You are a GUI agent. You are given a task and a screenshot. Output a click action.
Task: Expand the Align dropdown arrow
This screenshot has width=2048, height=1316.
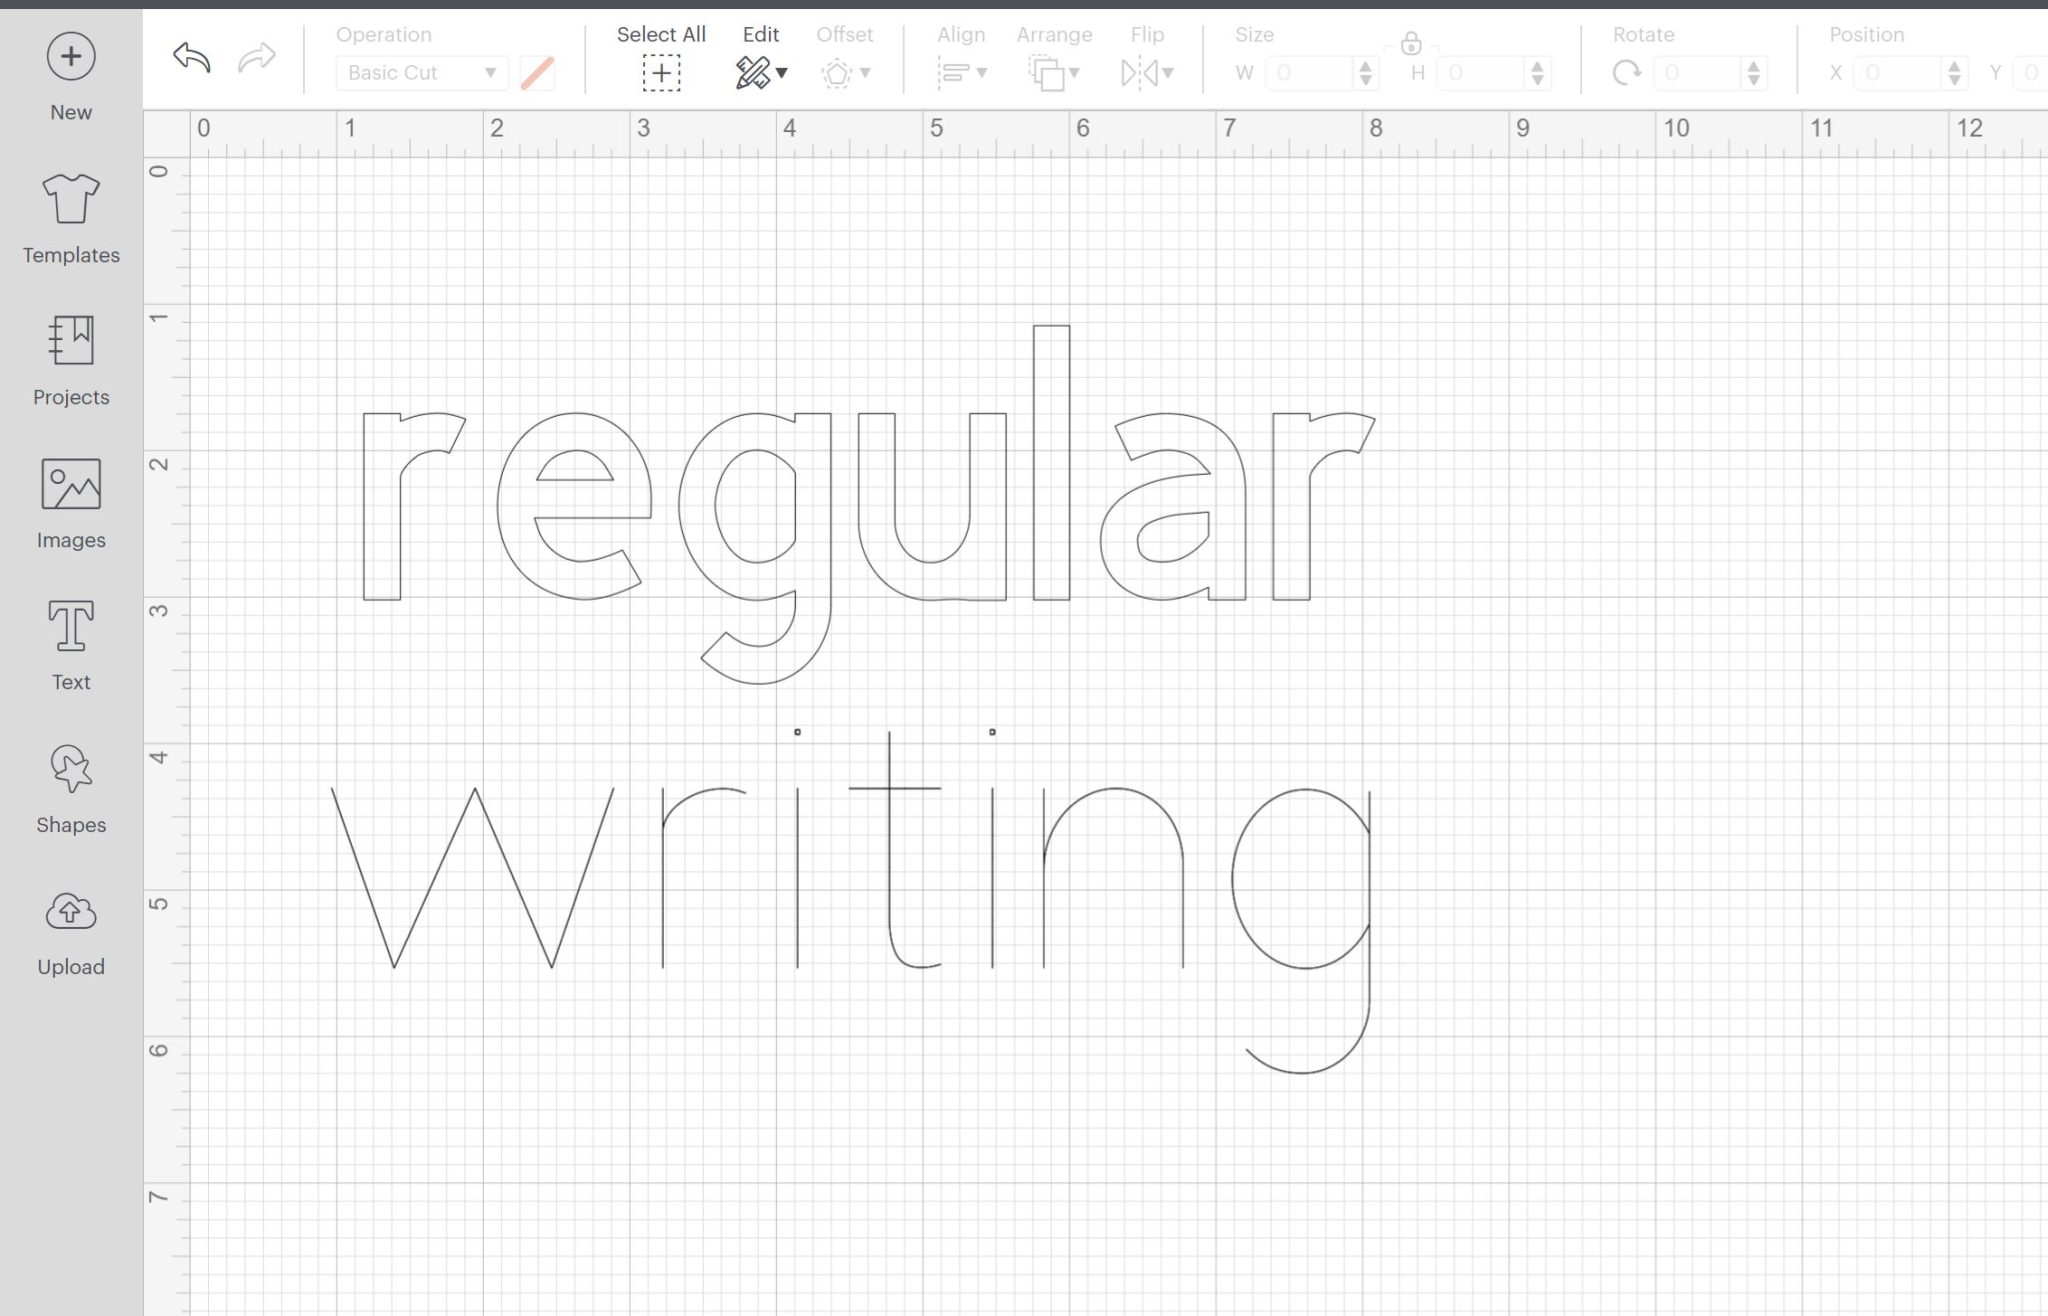pyautogui.click(x=982, y=73)
